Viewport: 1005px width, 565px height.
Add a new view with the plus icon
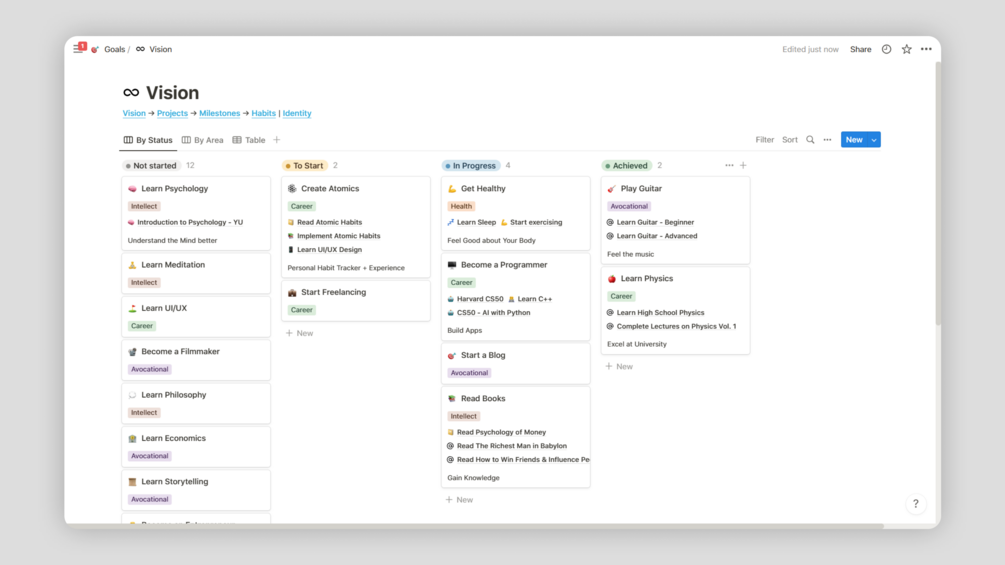(276, 140)
